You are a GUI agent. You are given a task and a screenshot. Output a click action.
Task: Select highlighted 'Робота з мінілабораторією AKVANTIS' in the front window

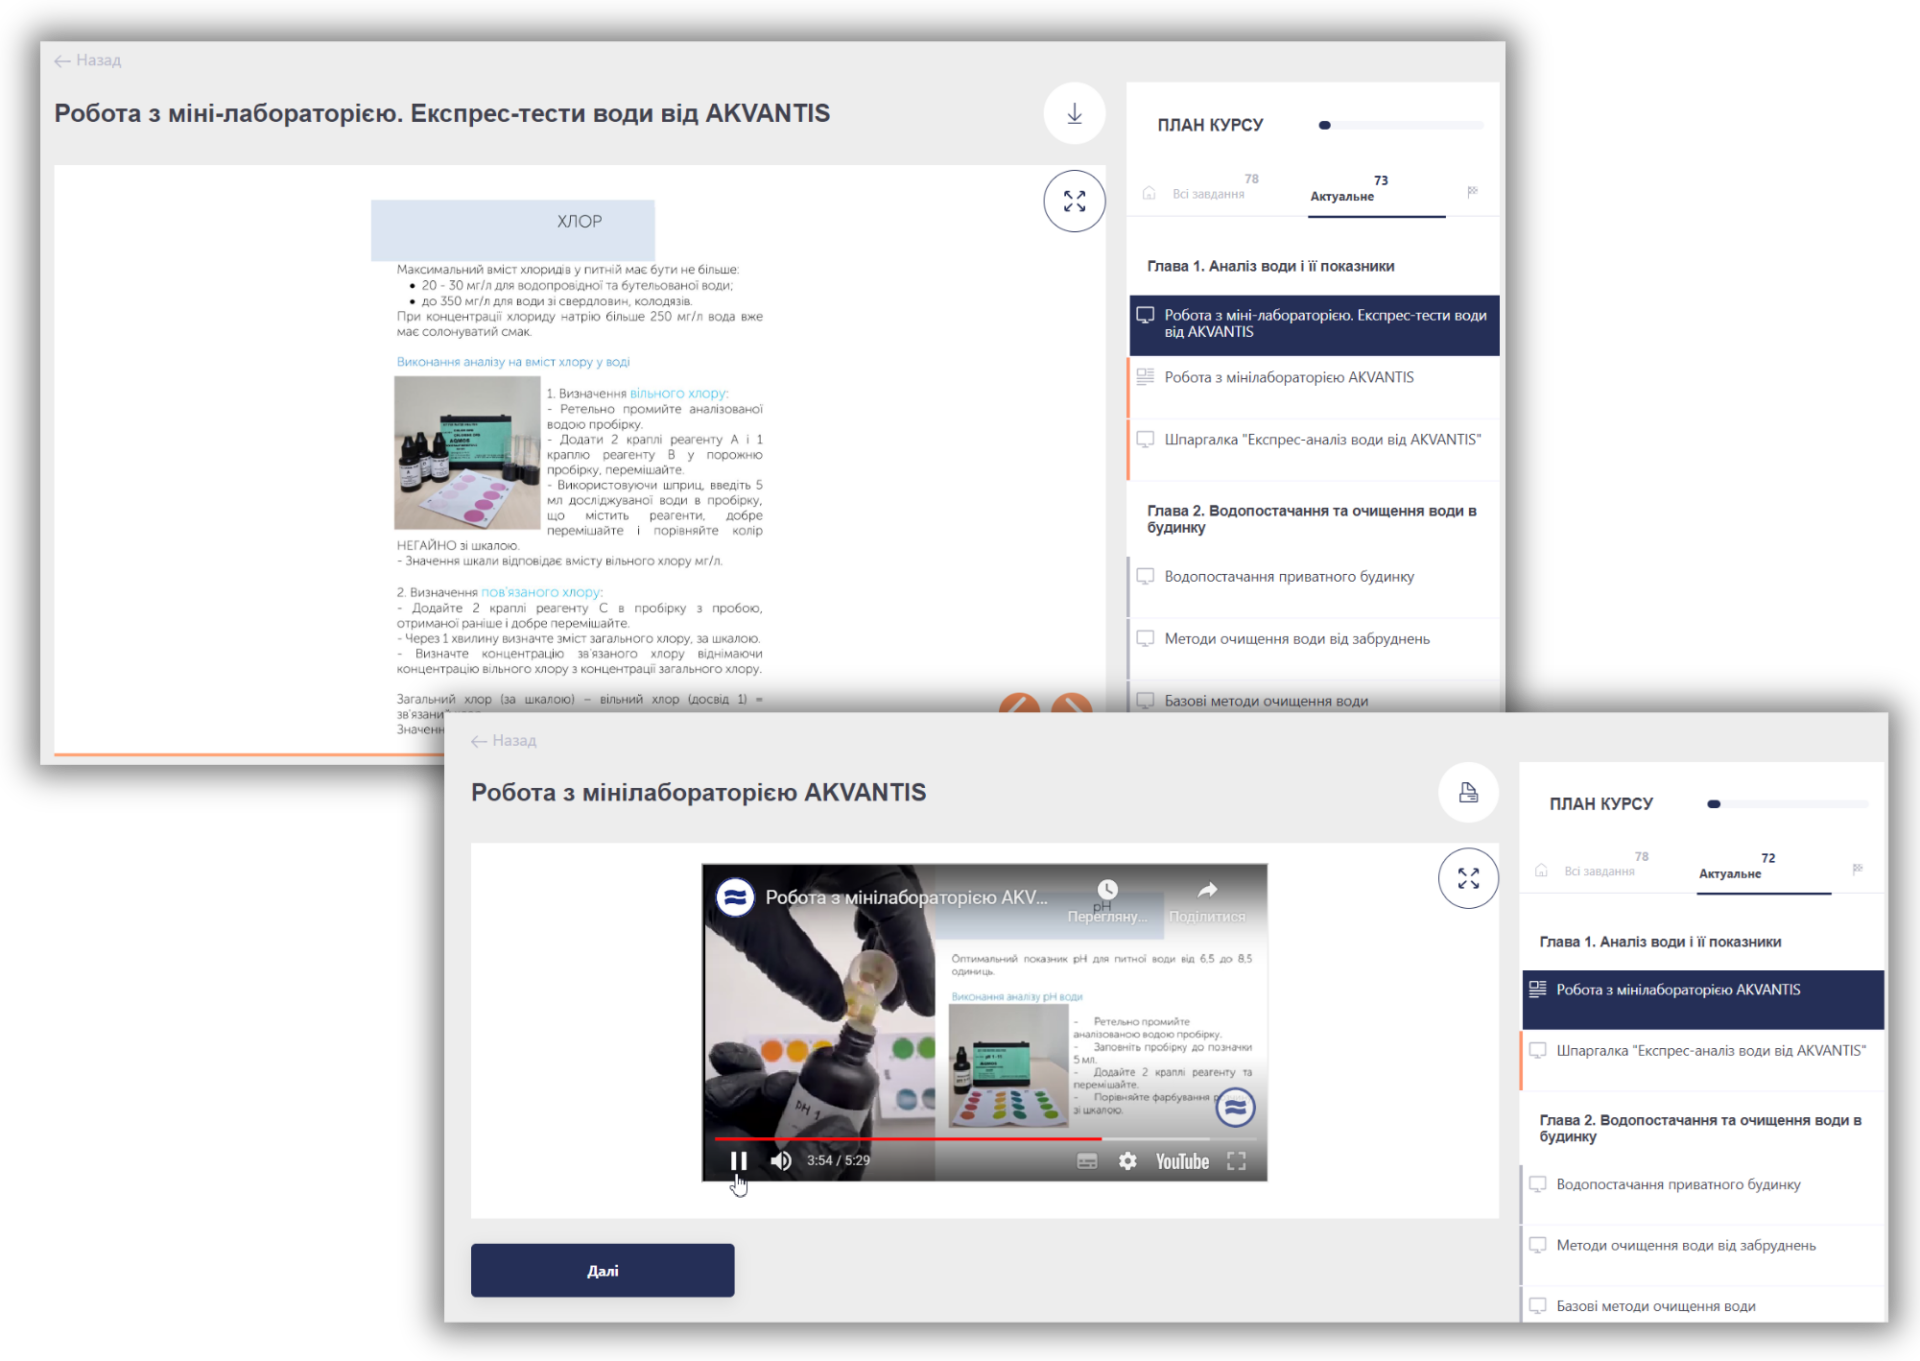click(x=1703, y=999)
